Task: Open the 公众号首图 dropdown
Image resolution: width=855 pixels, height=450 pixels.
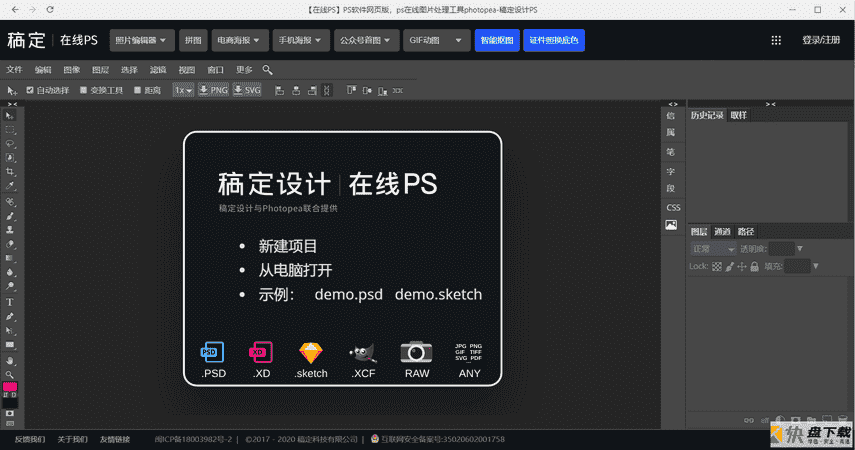Action: [366, 40]
